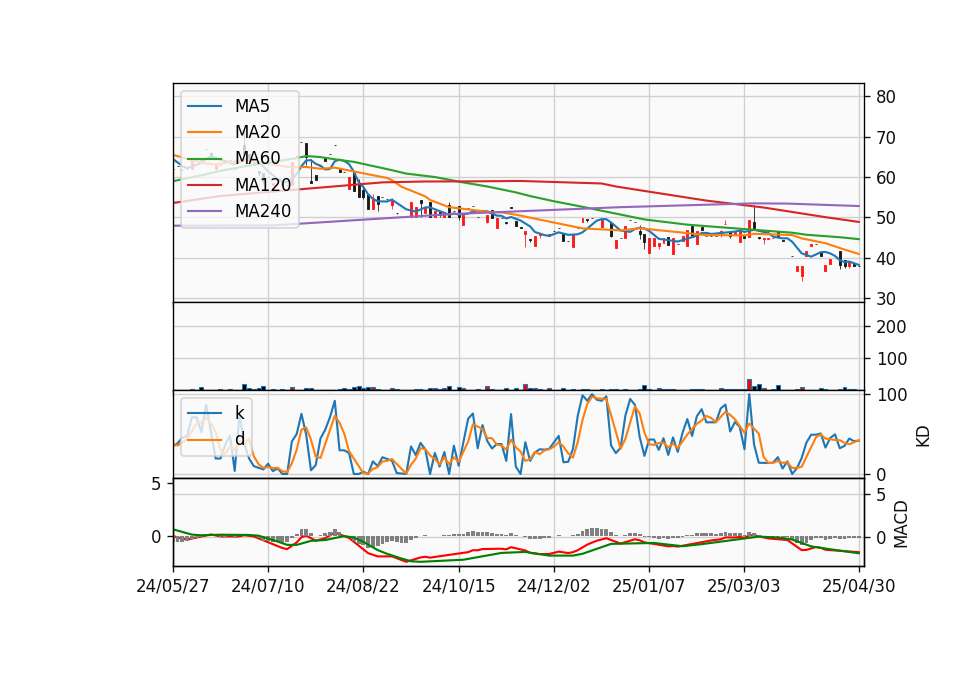
Task: Click the MACD axis label
Action: (901, 524)
